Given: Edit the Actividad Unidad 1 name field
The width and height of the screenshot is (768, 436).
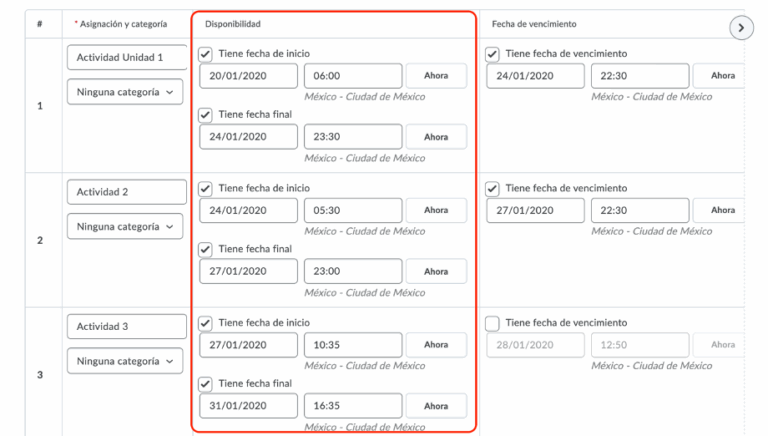Looking at the screenshot, I should pyautogui.click(x=126, y=58).
